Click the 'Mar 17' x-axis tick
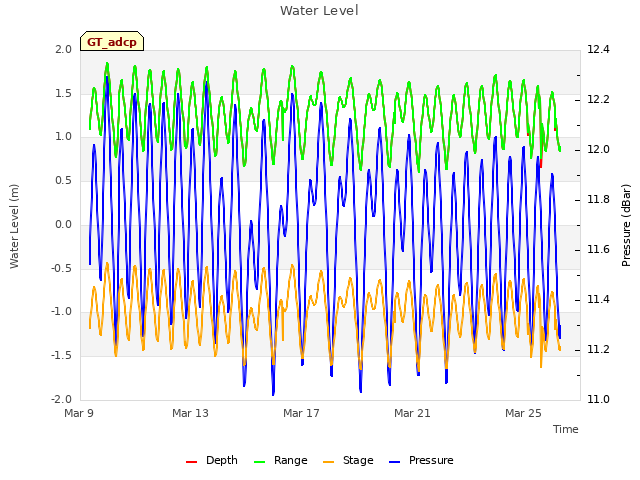 coord(301,413)
